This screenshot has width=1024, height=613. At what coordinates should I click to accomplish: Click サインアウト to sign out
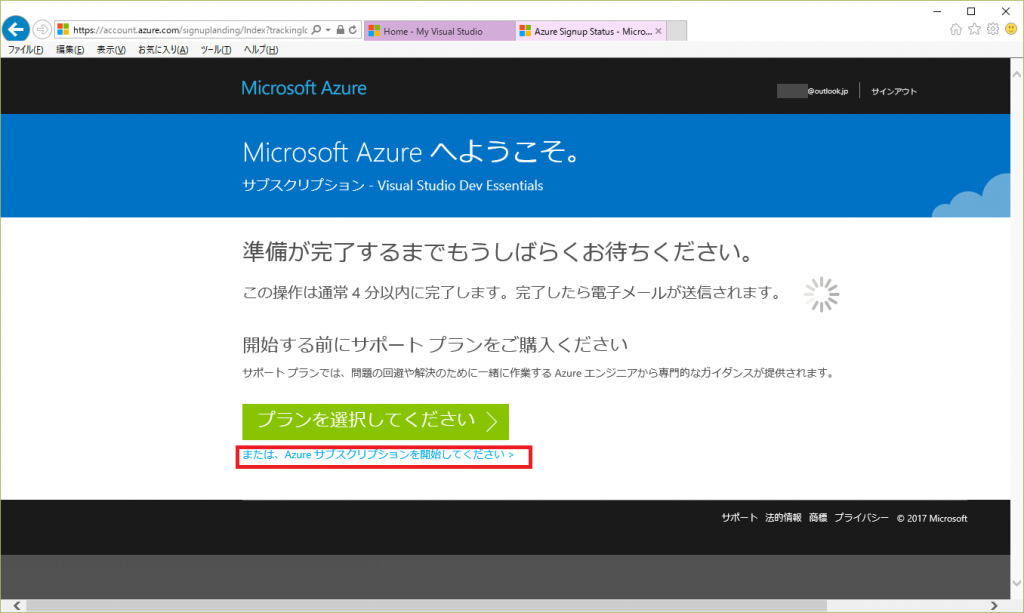coord(893,91)
